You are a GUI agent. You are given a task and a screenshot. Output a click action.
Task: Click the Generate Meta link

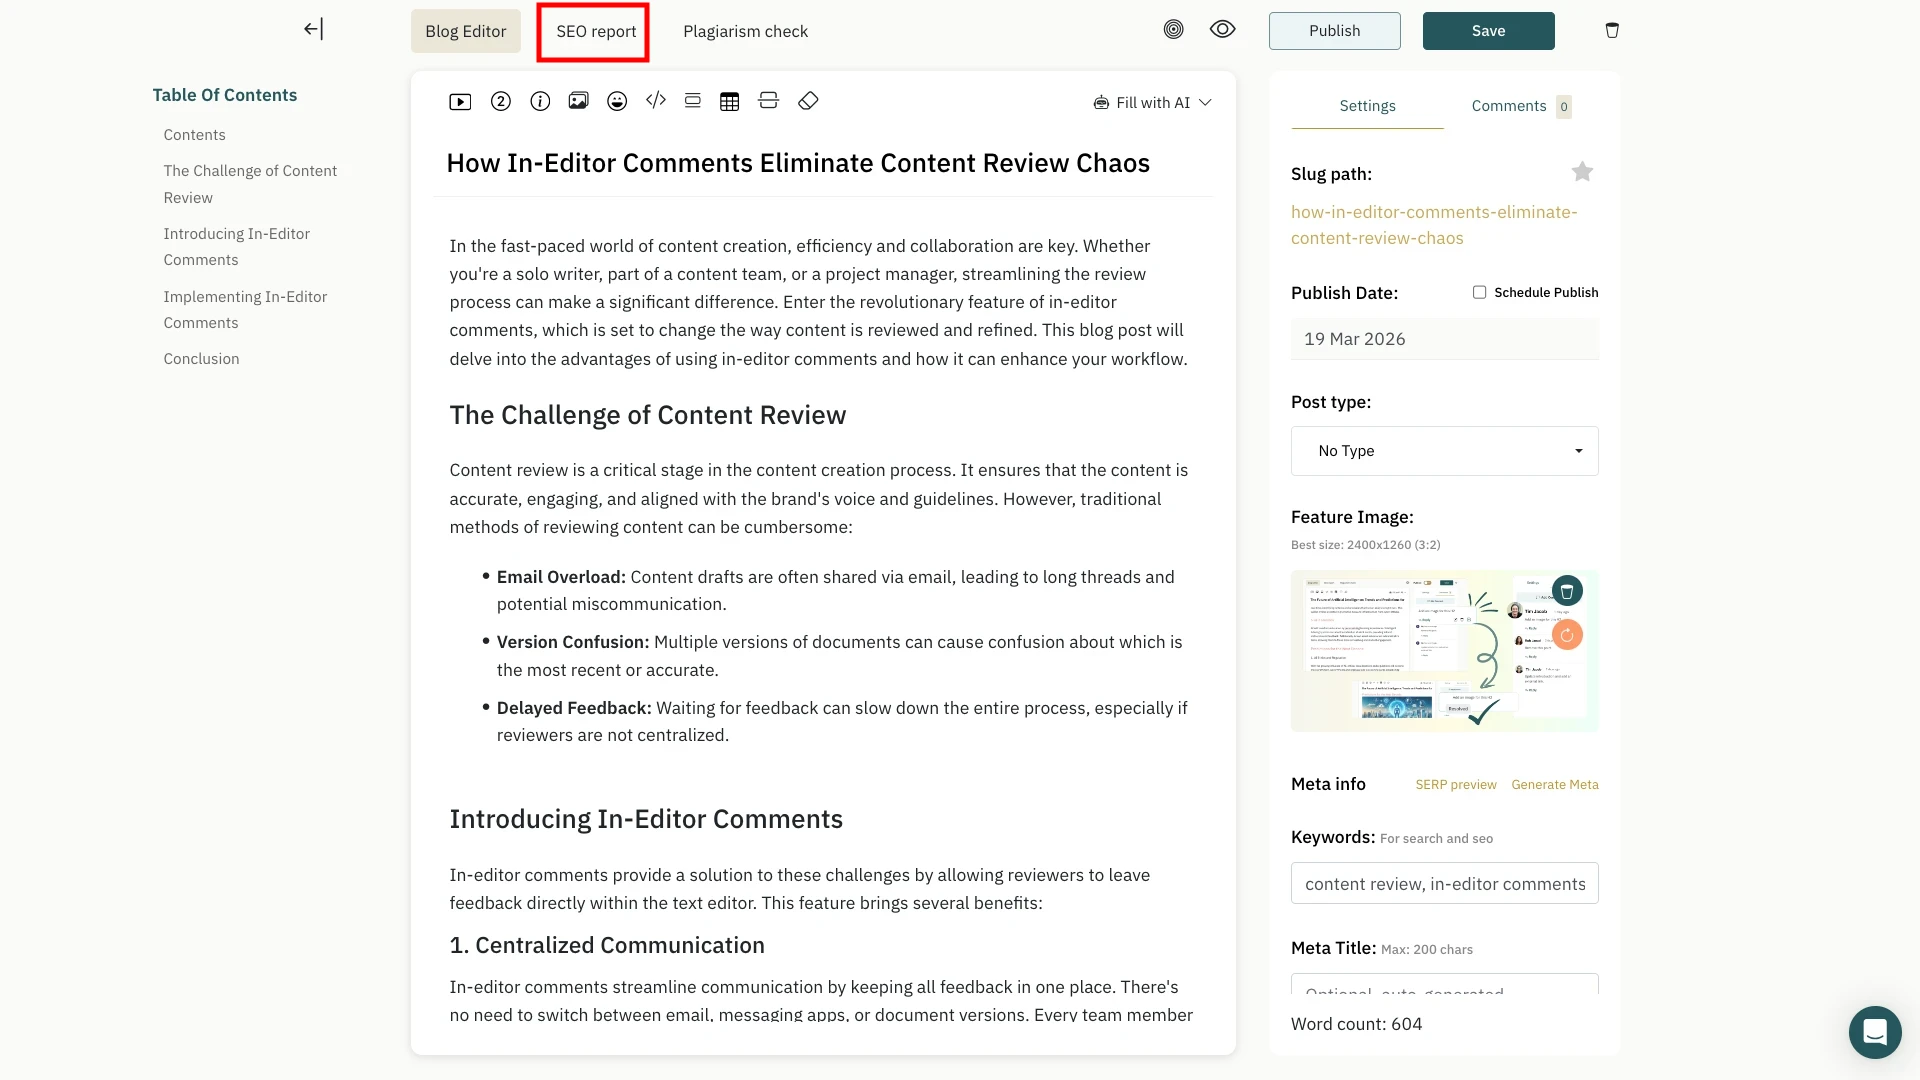click(1554, 785)
